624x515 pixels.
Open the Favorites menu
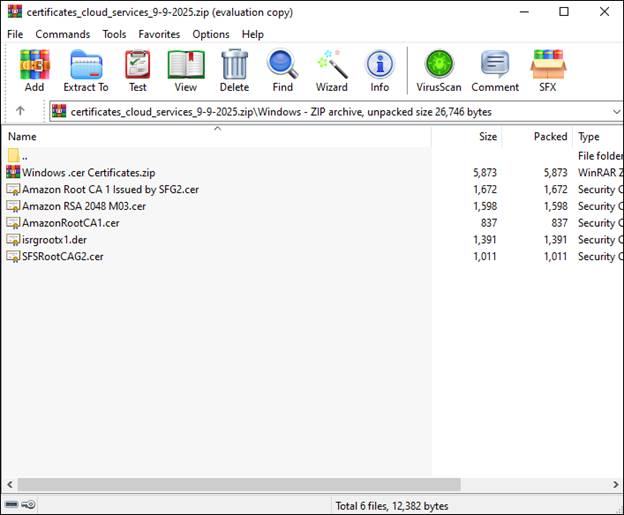click(x=159, y=34)
